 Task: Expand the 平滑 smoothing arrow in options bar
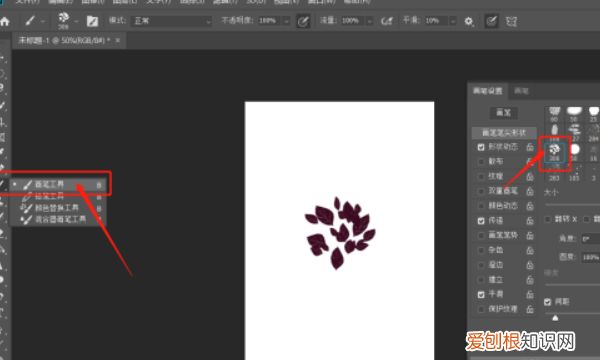453,21
